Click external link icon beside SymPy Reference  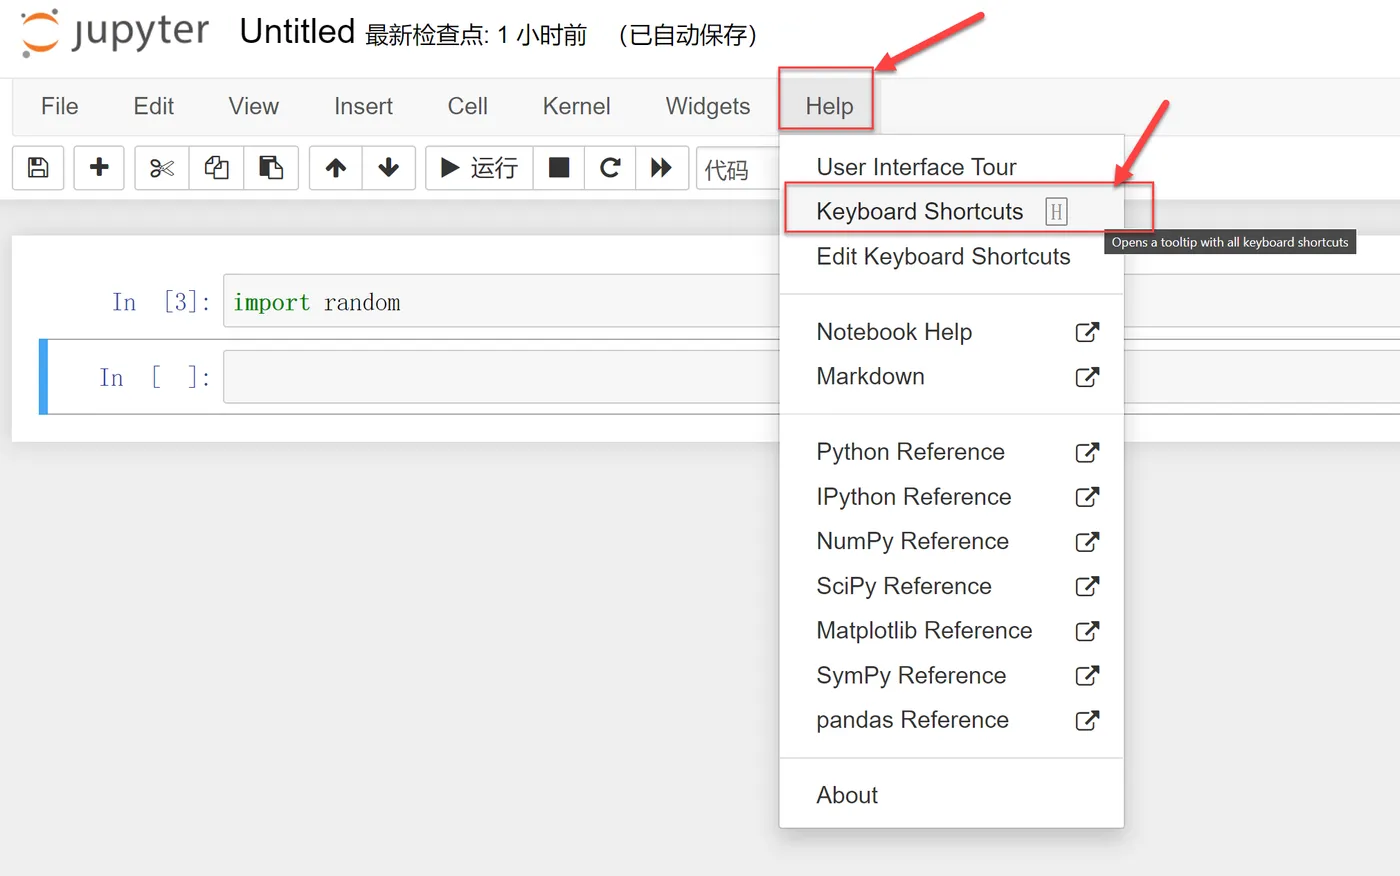pos(1087,675)
